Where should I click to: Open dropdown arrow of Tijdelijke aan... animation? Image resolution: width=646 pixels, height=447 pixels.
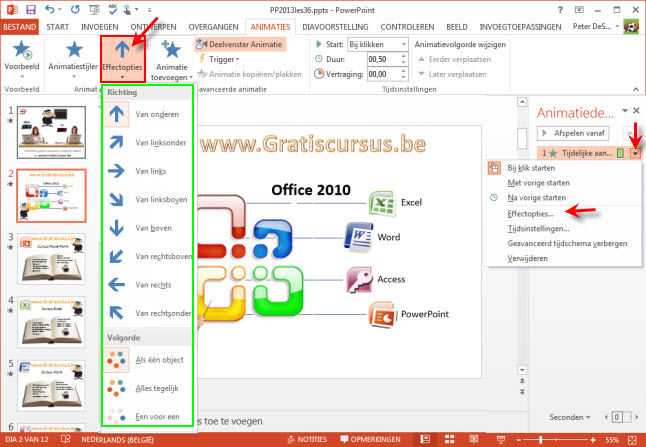click(636, 153)
